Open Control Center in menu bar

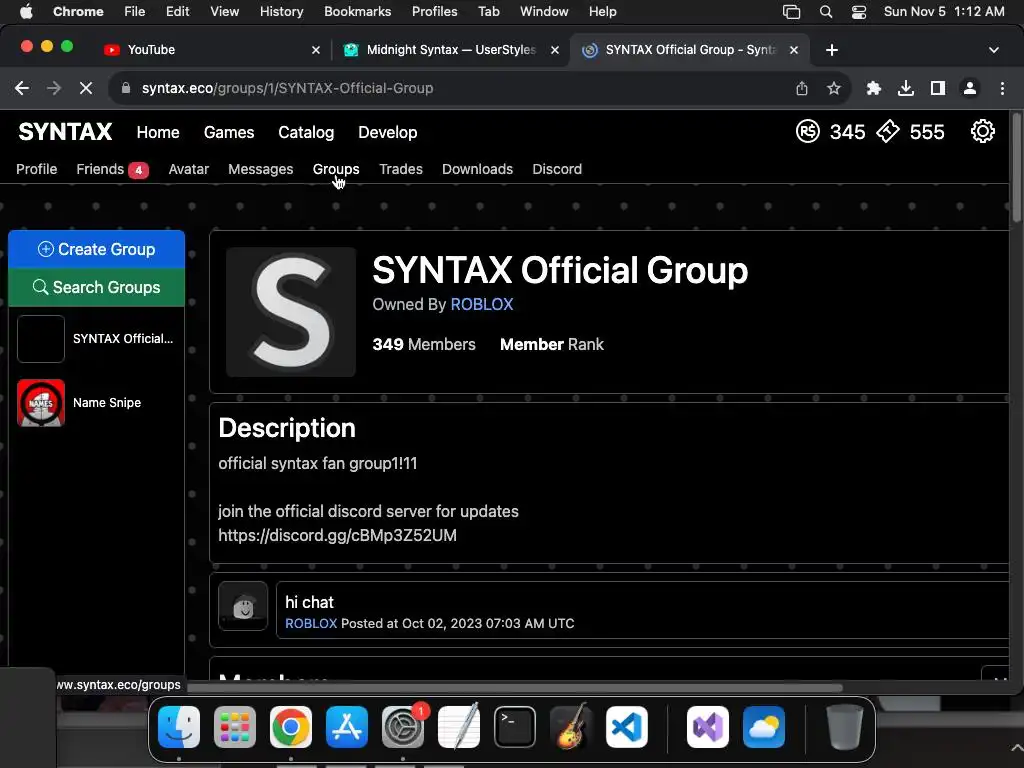(x=858, y=12)
